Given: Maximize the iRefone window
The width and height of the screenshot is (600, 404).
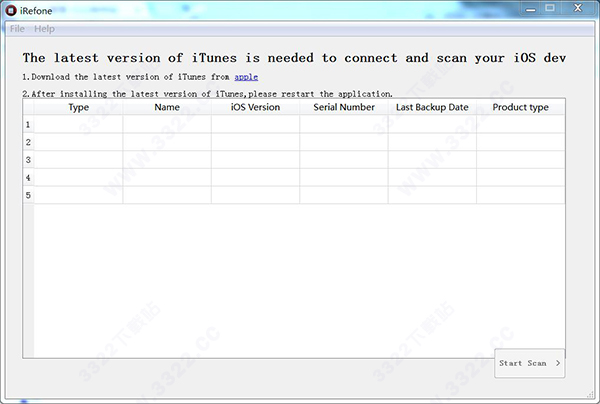Looking at the screenshot, I should (550, 8).
